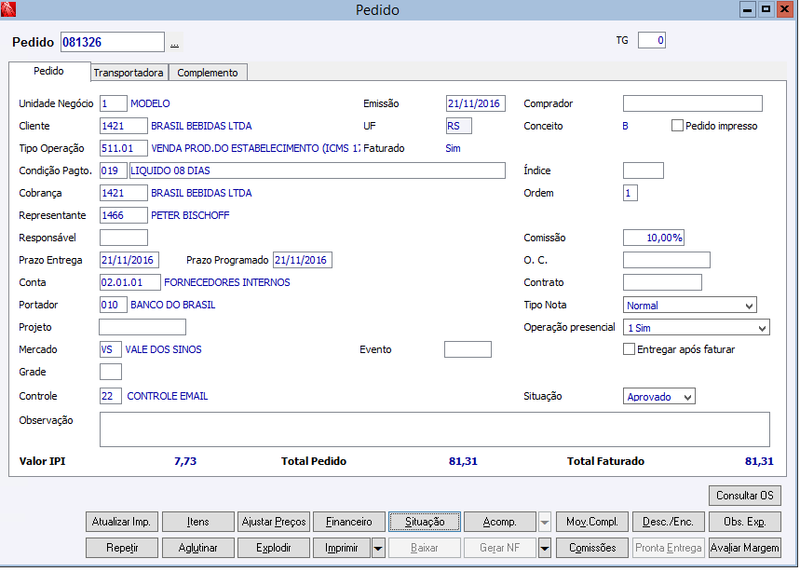The width and height of the screenshot is (800, 572).
Task: Click the empty Contrato field
Action: [x=662, y=282]
